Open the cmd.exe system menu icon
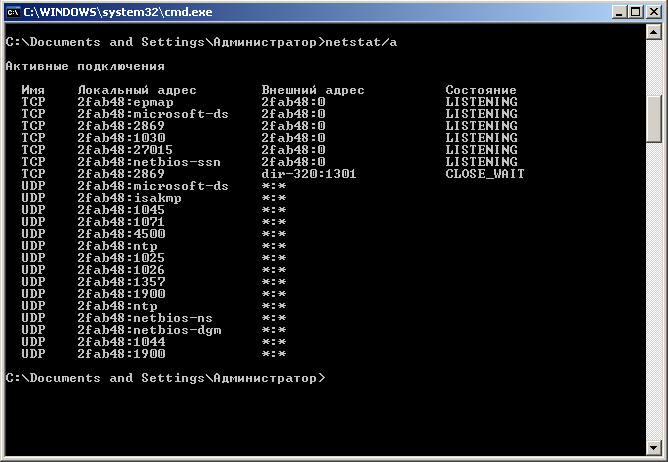668x462 pixels. 13,12
